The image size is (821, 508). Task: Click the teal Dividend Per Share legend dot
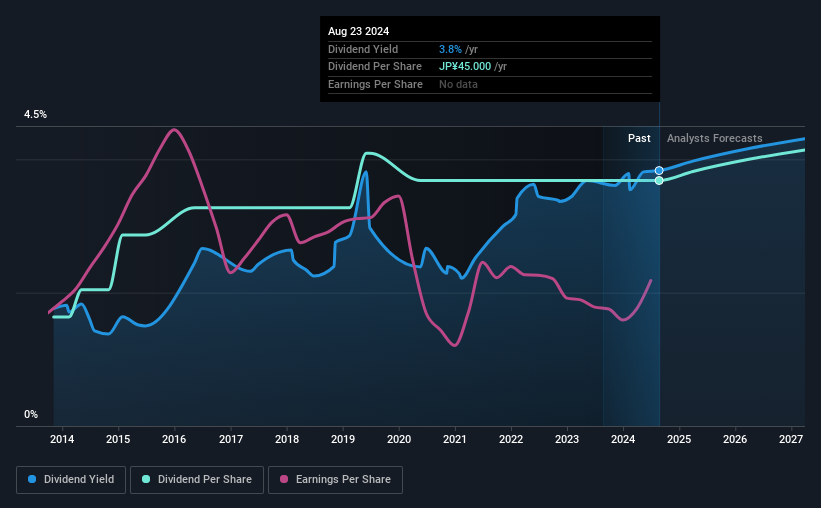pyautogui.click(x=146, y=479)
